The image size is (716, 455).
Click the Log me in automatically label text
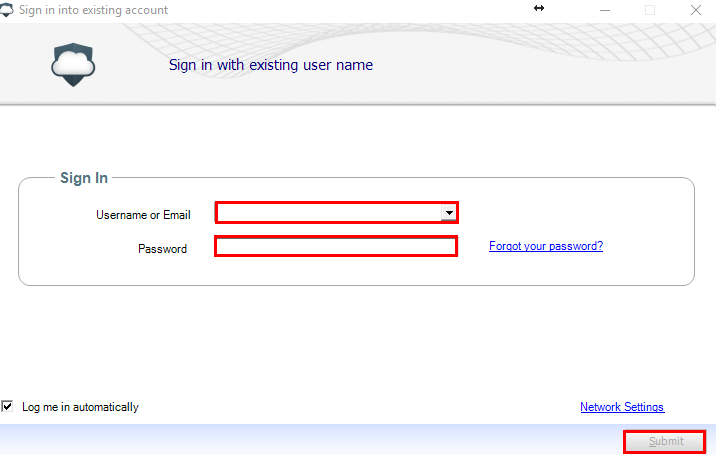[x=80, y=407]
